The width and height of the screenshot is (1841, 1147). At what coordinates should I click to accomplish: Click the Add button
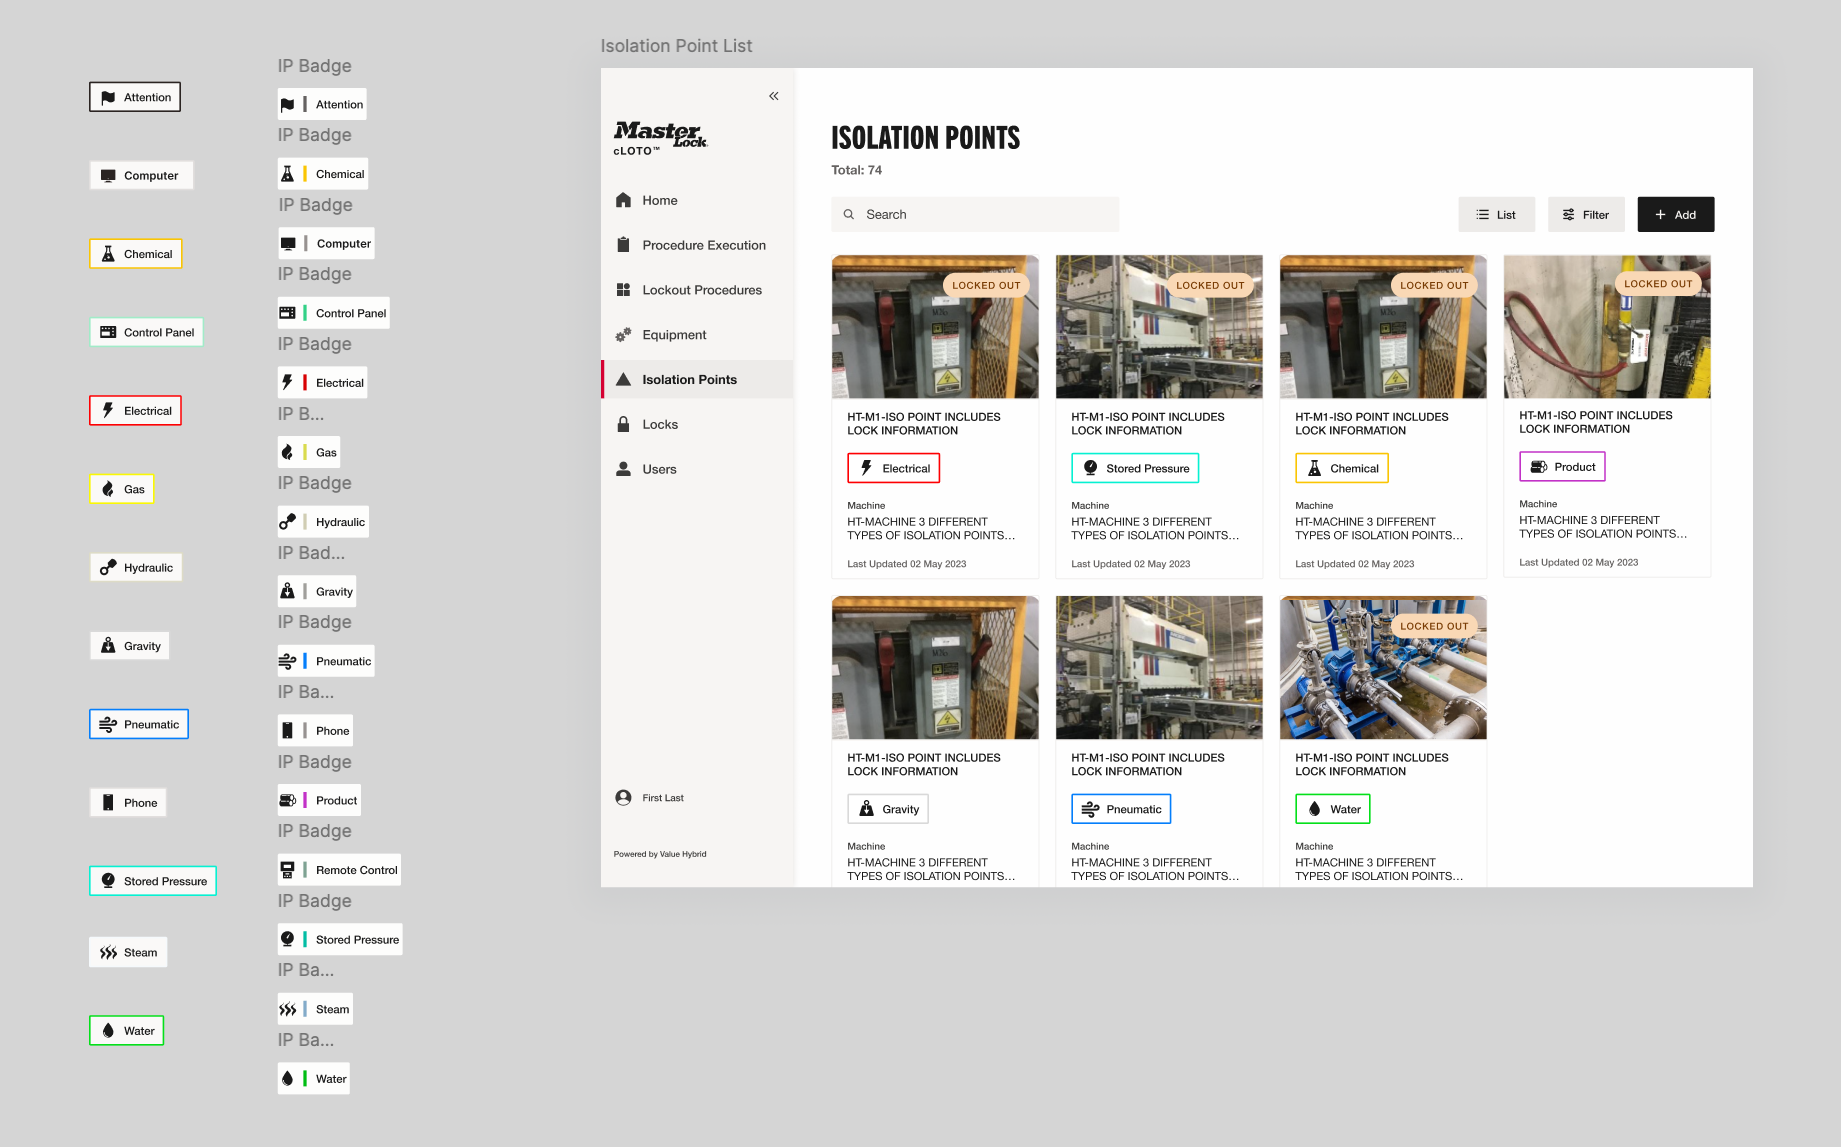click(x=1676, y=214)
